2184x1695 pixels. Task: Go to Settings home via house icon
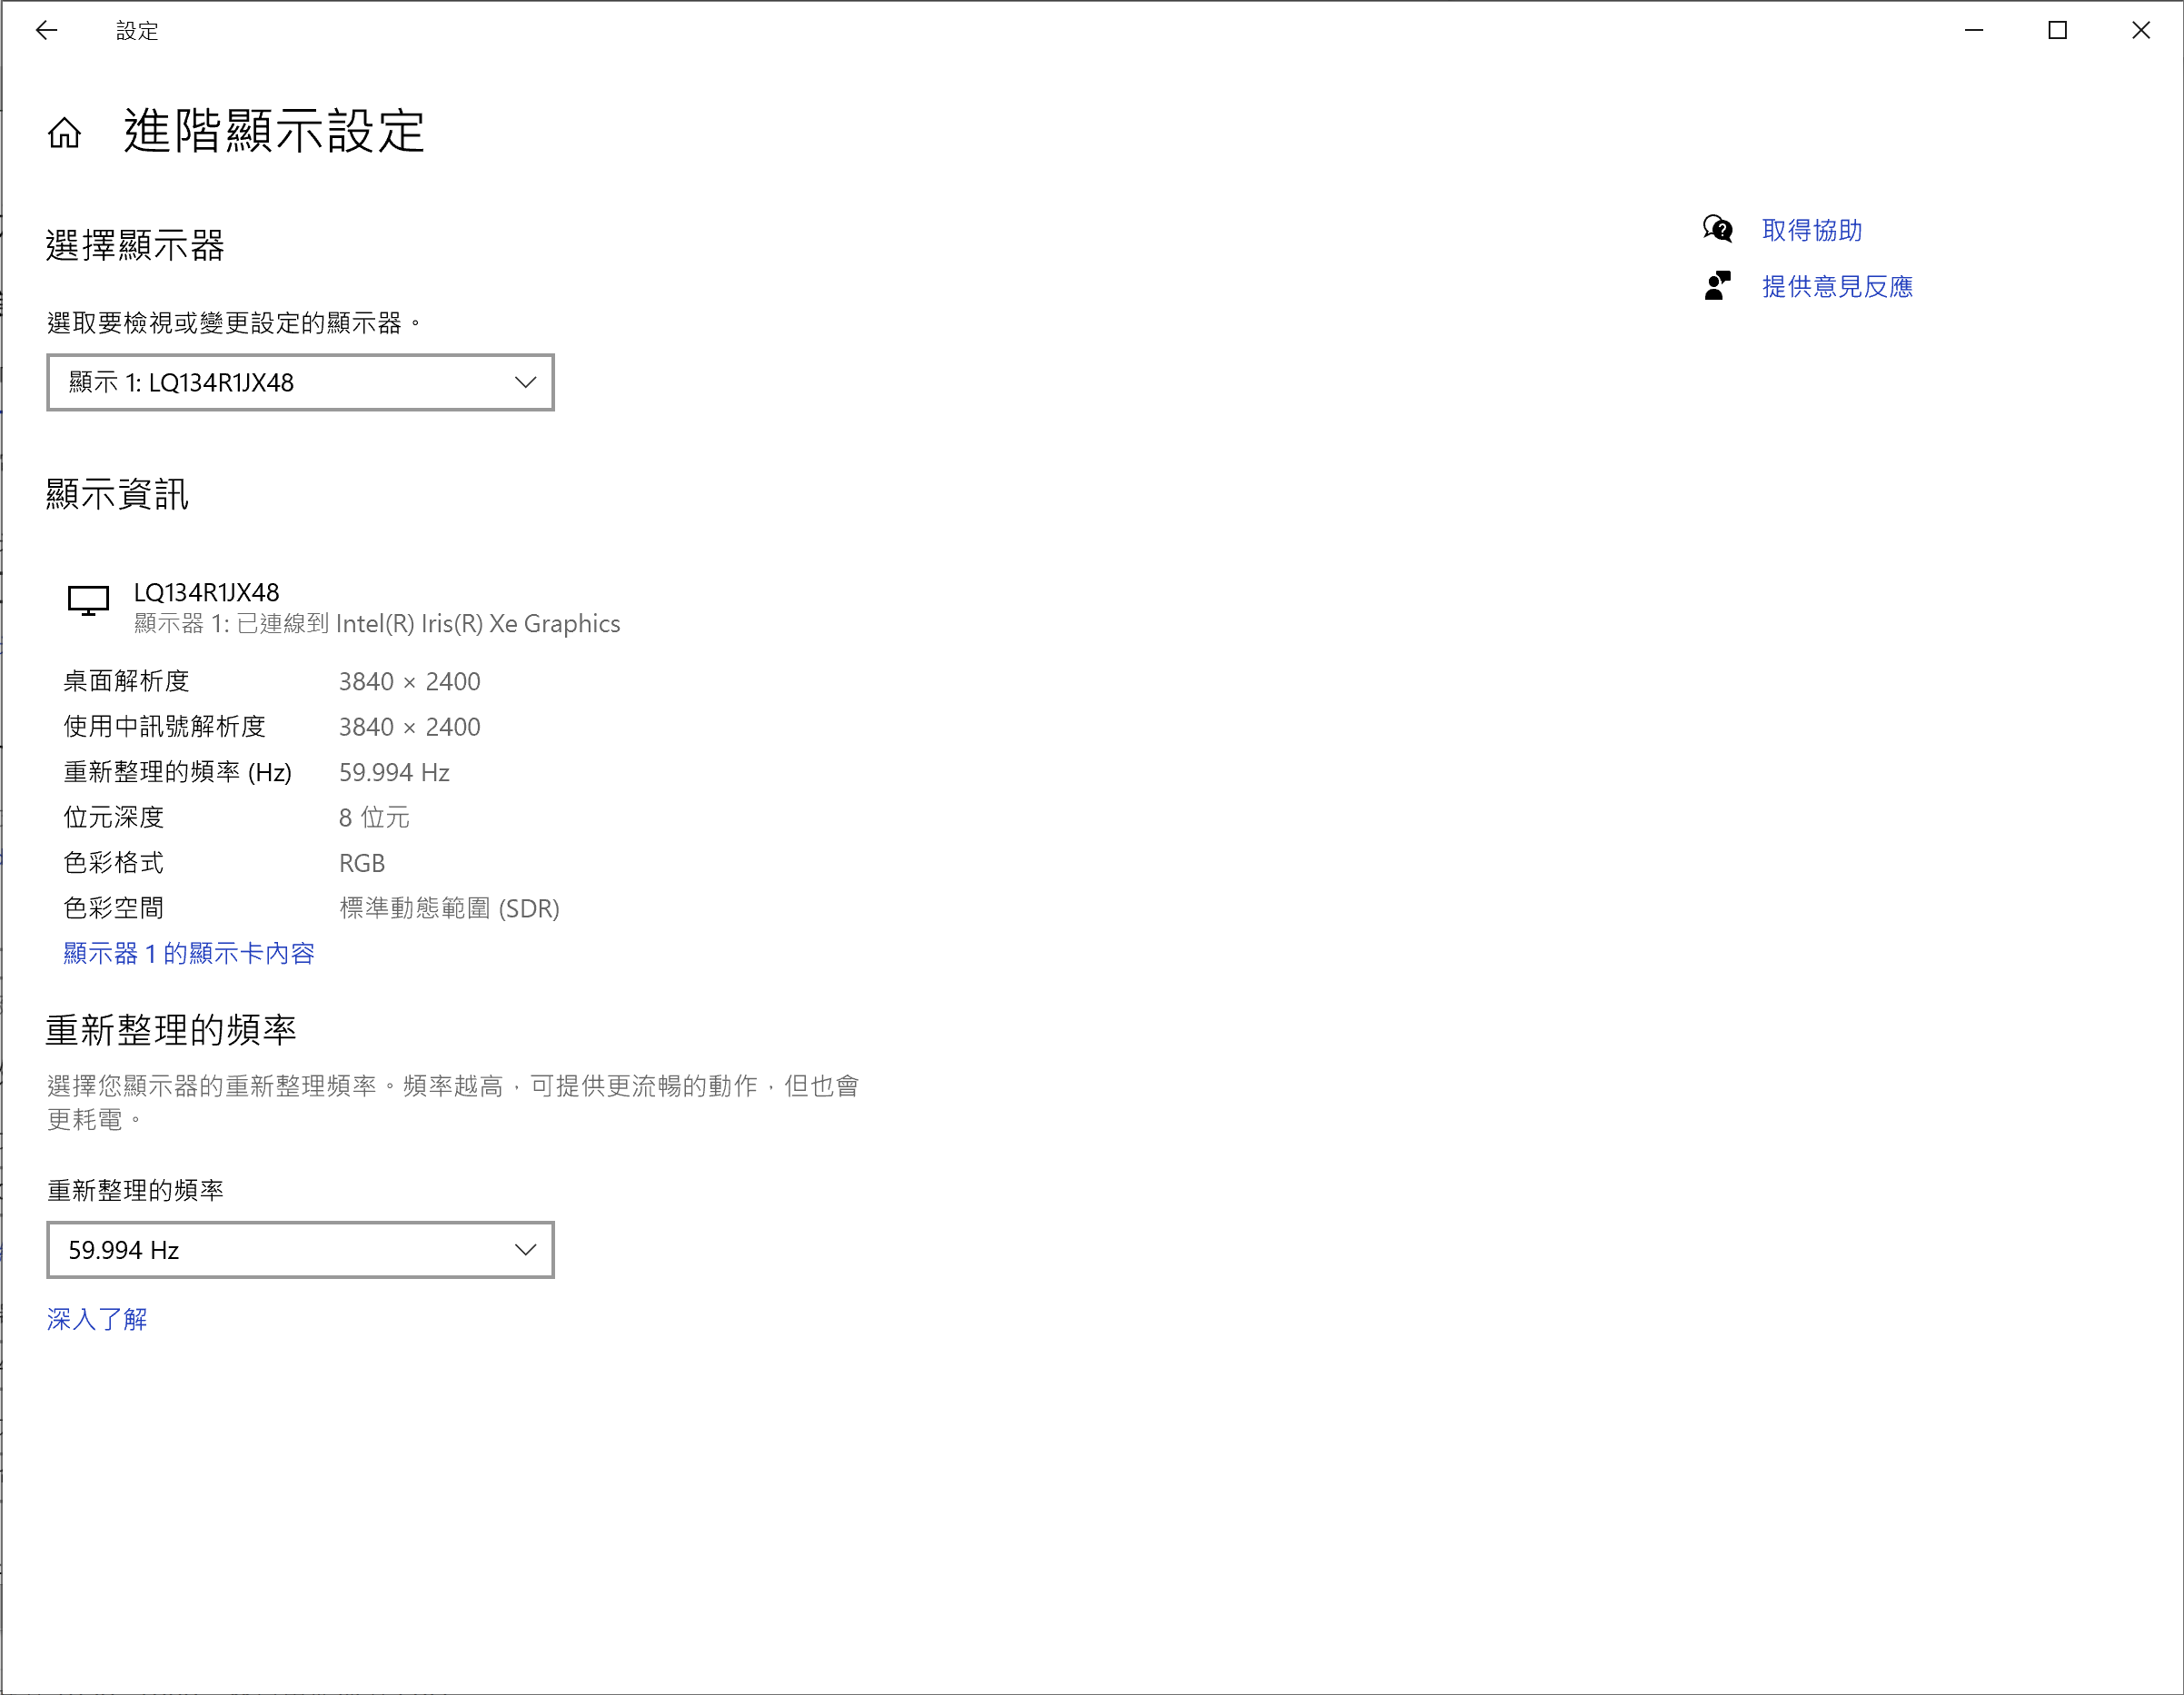(x=64, y=132)
